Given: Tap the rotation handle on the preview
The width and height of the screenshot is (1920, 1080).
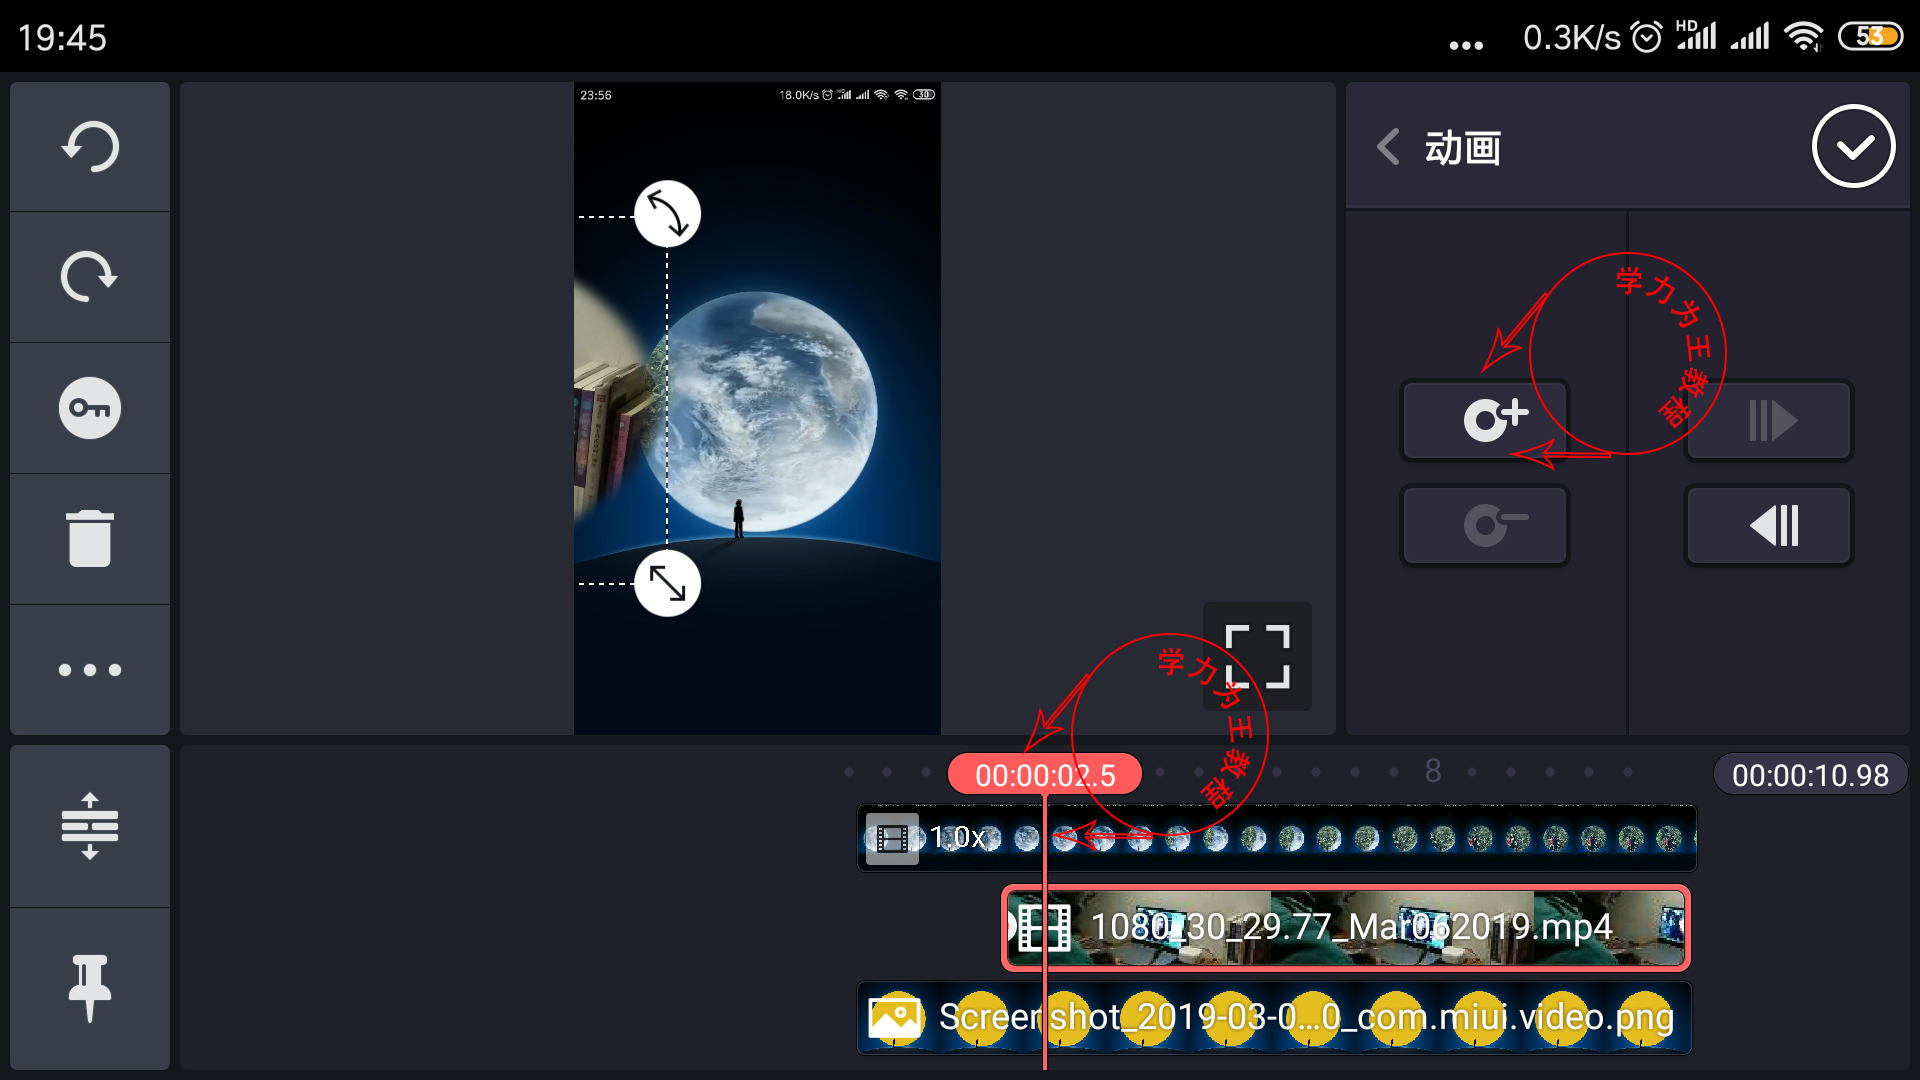Looking at the screenshot, I should coord(667,213).
